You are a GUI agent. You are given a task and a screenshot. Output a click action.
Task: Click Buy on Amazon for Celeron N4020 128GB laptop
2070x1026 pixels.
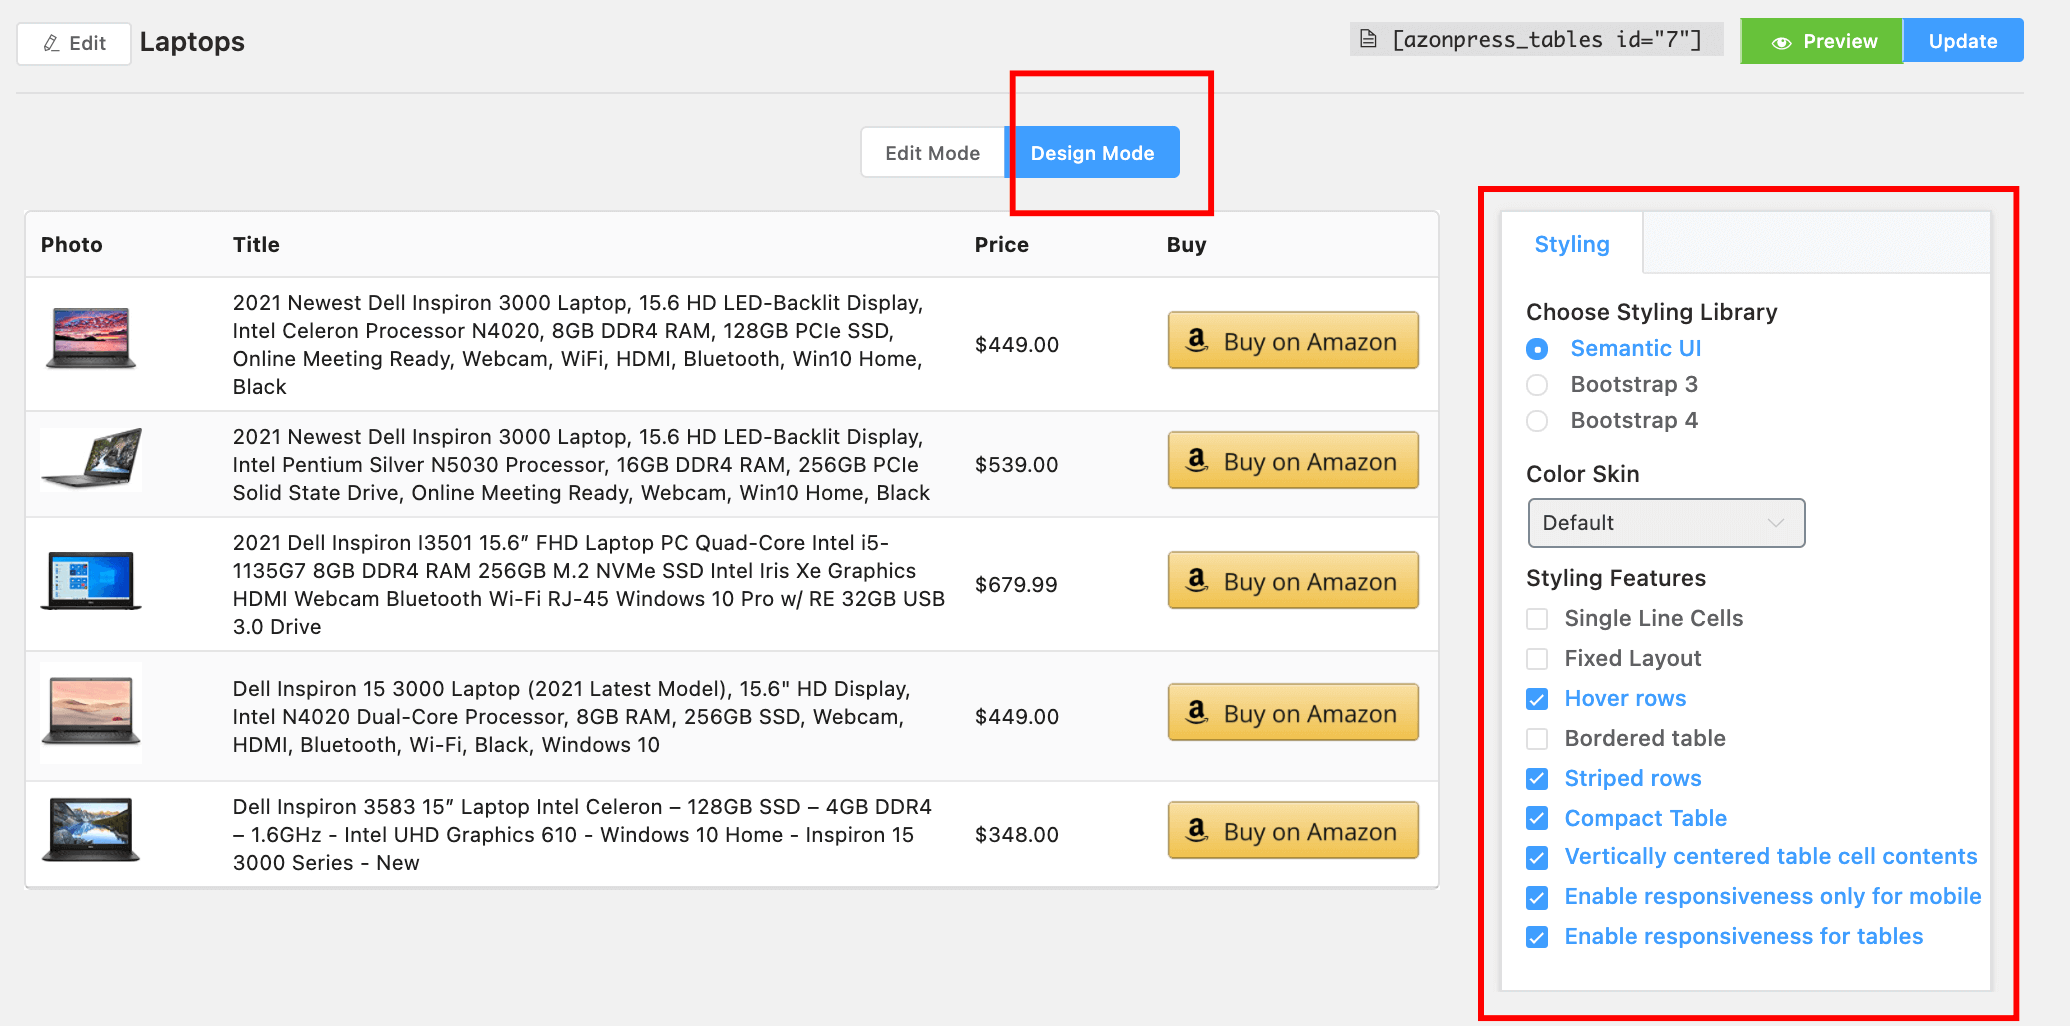point(1293,341)
